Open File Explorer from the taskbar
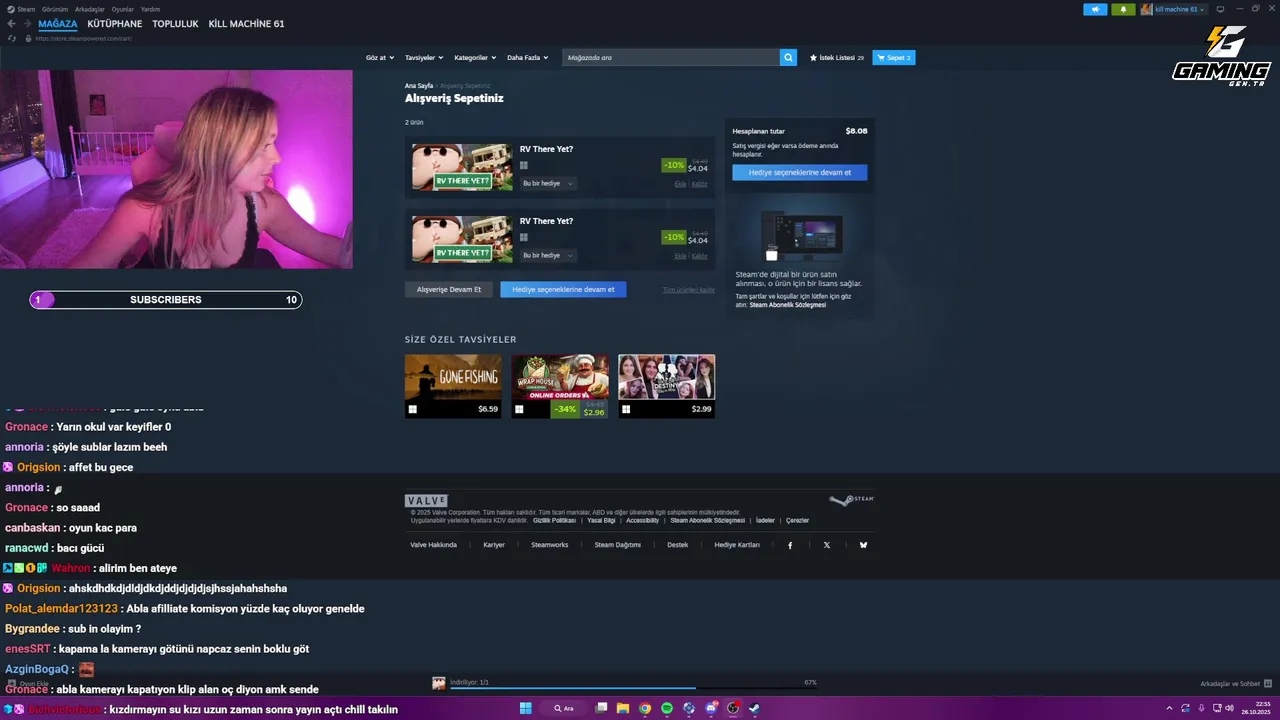1280x720 pixels. [623, 708]
